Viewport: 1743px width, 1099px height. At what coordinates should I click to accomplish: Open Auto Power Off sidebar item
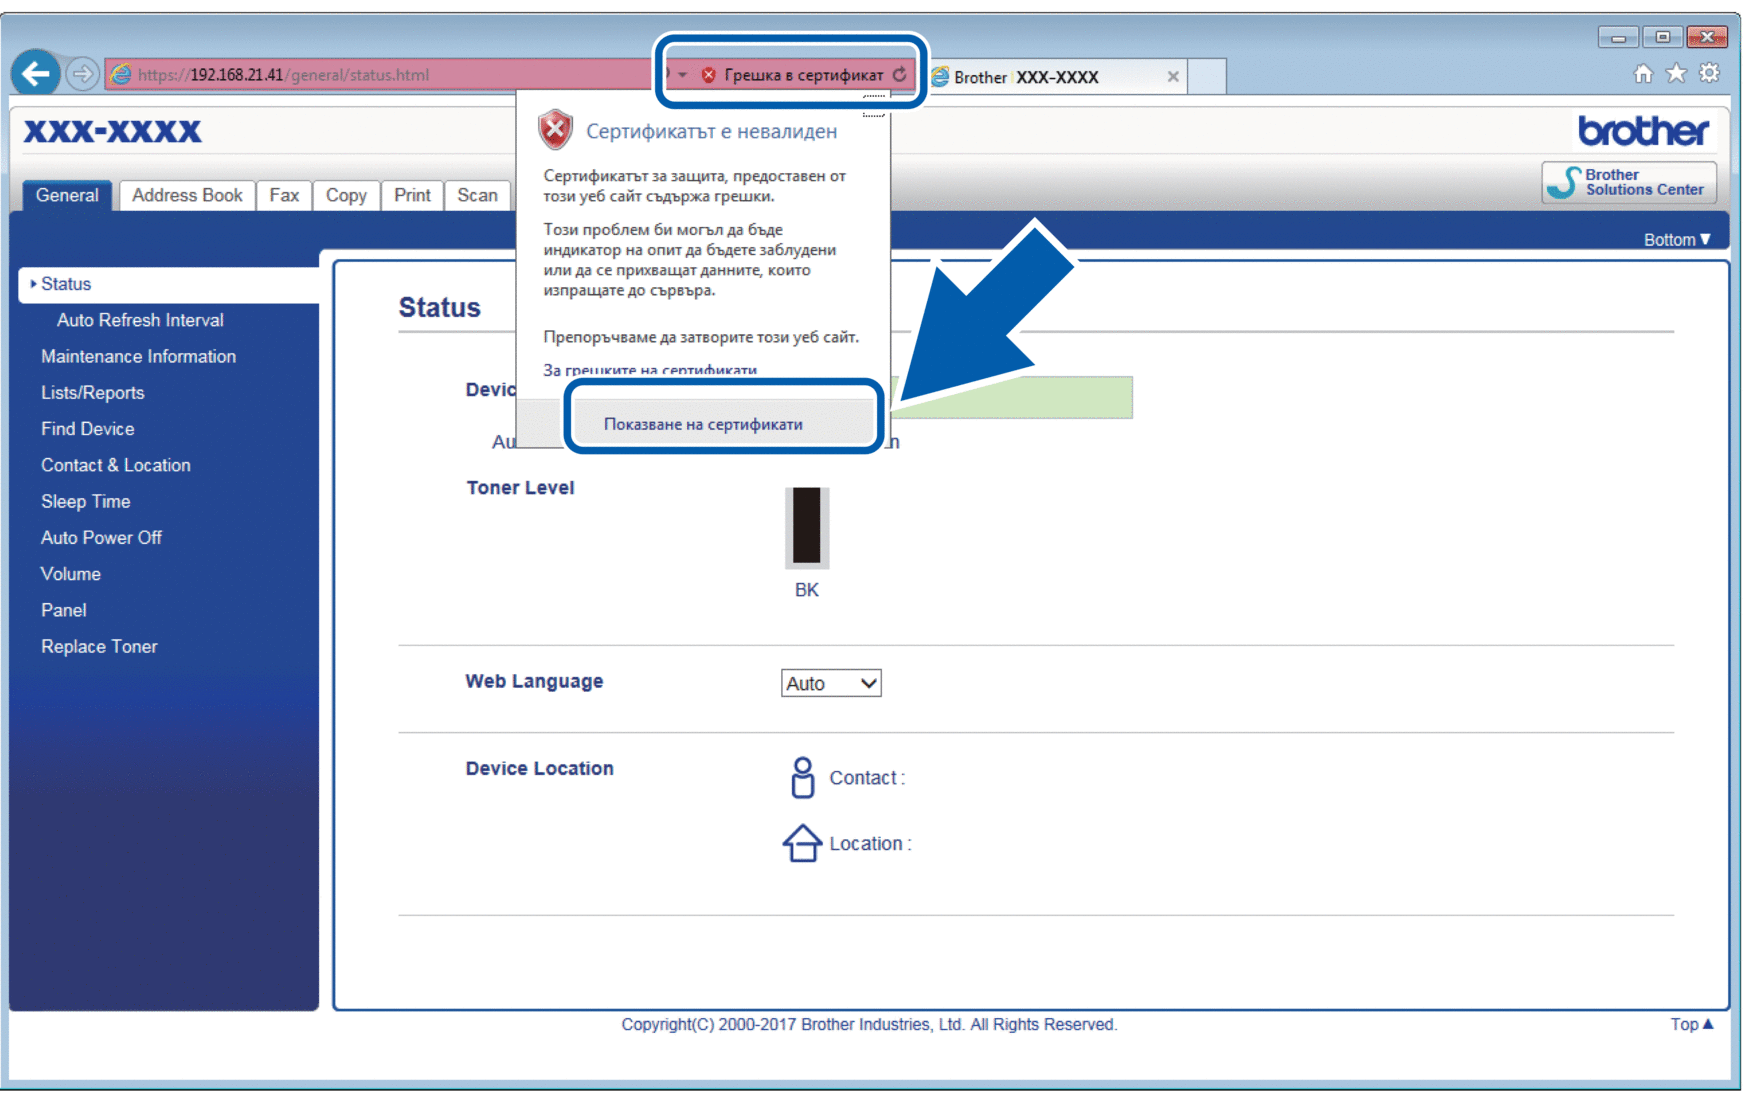coord(101,538)
